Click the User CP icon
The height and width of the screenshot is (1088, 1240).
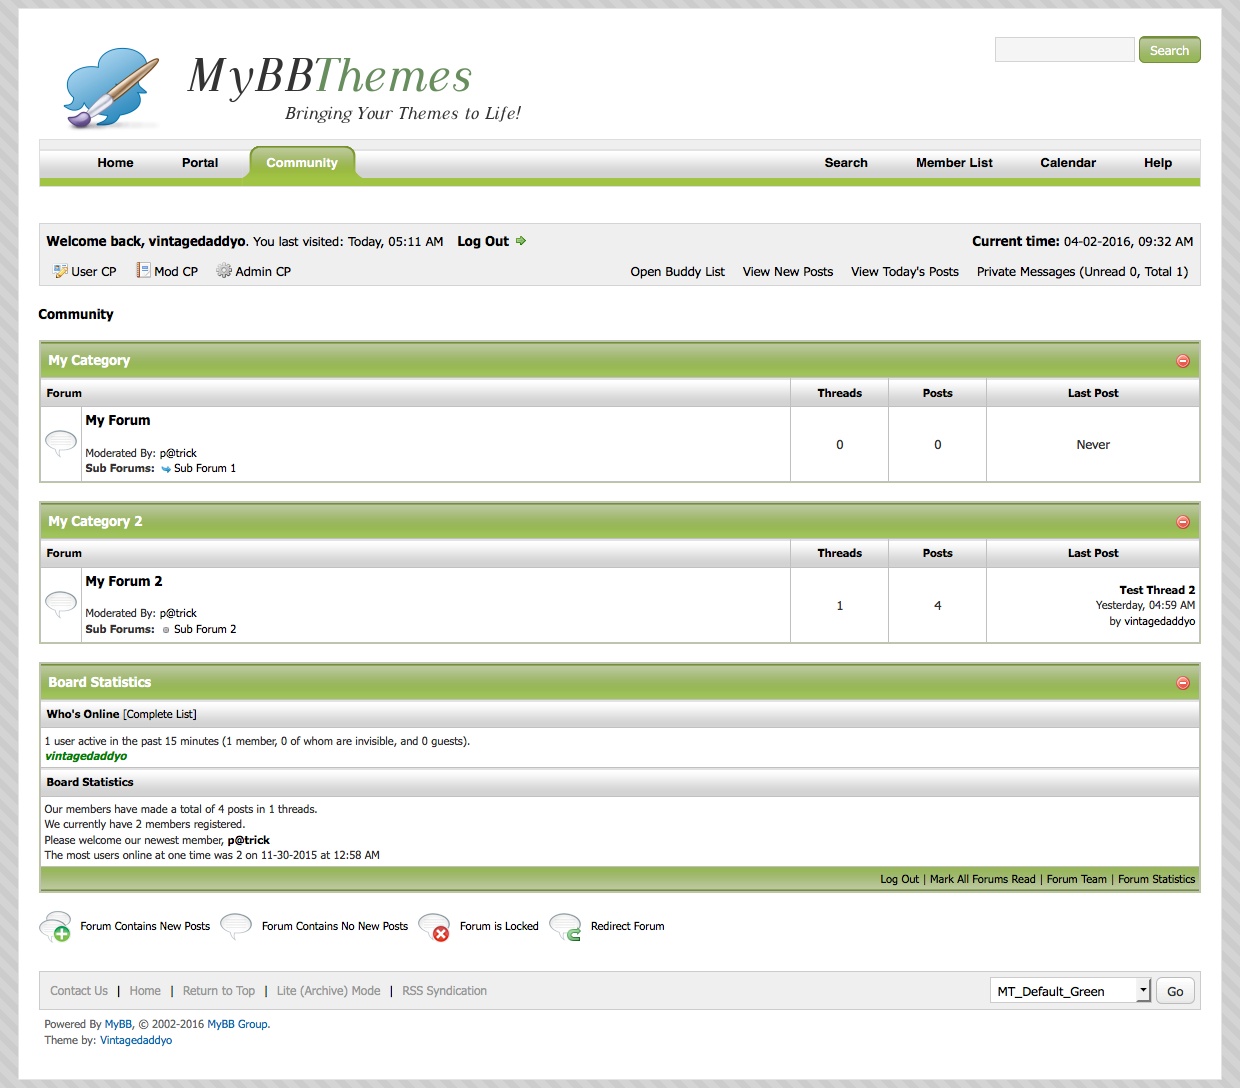tap(60, 271)
